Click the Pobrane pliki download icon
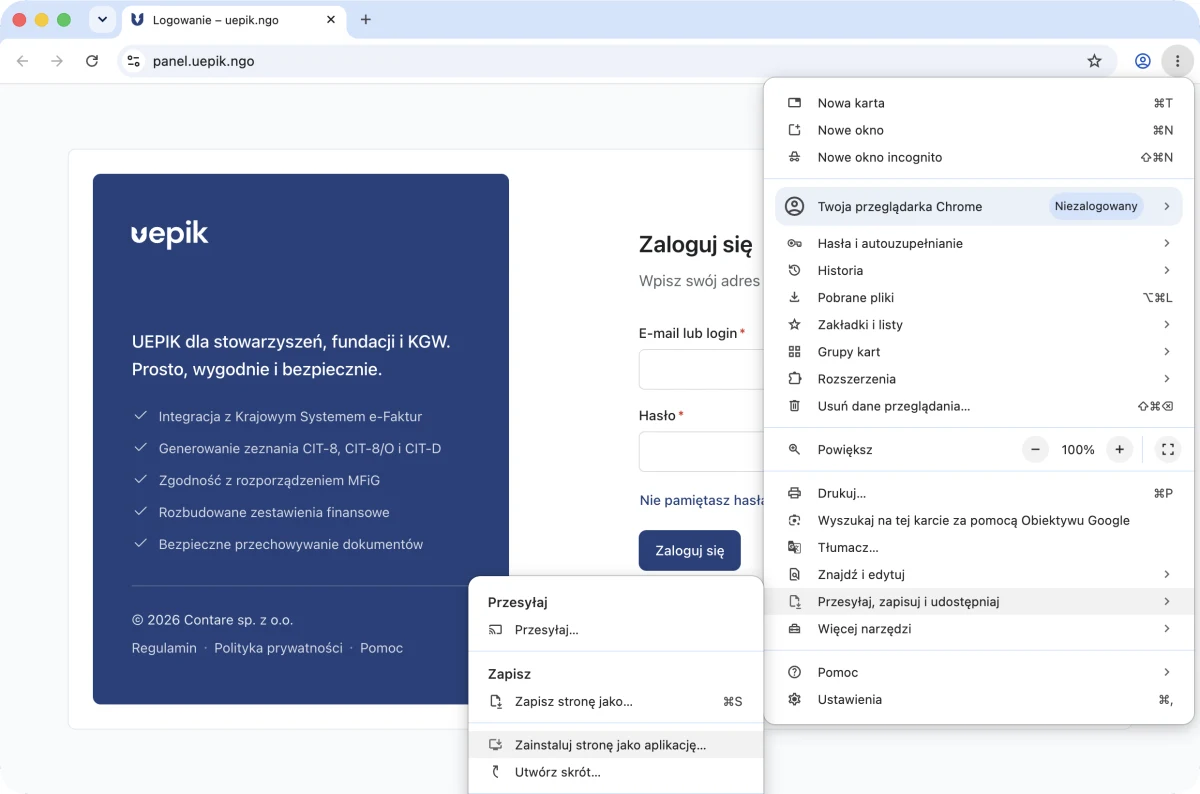The width and height of the screenshot is (1200, 794). 795,297
